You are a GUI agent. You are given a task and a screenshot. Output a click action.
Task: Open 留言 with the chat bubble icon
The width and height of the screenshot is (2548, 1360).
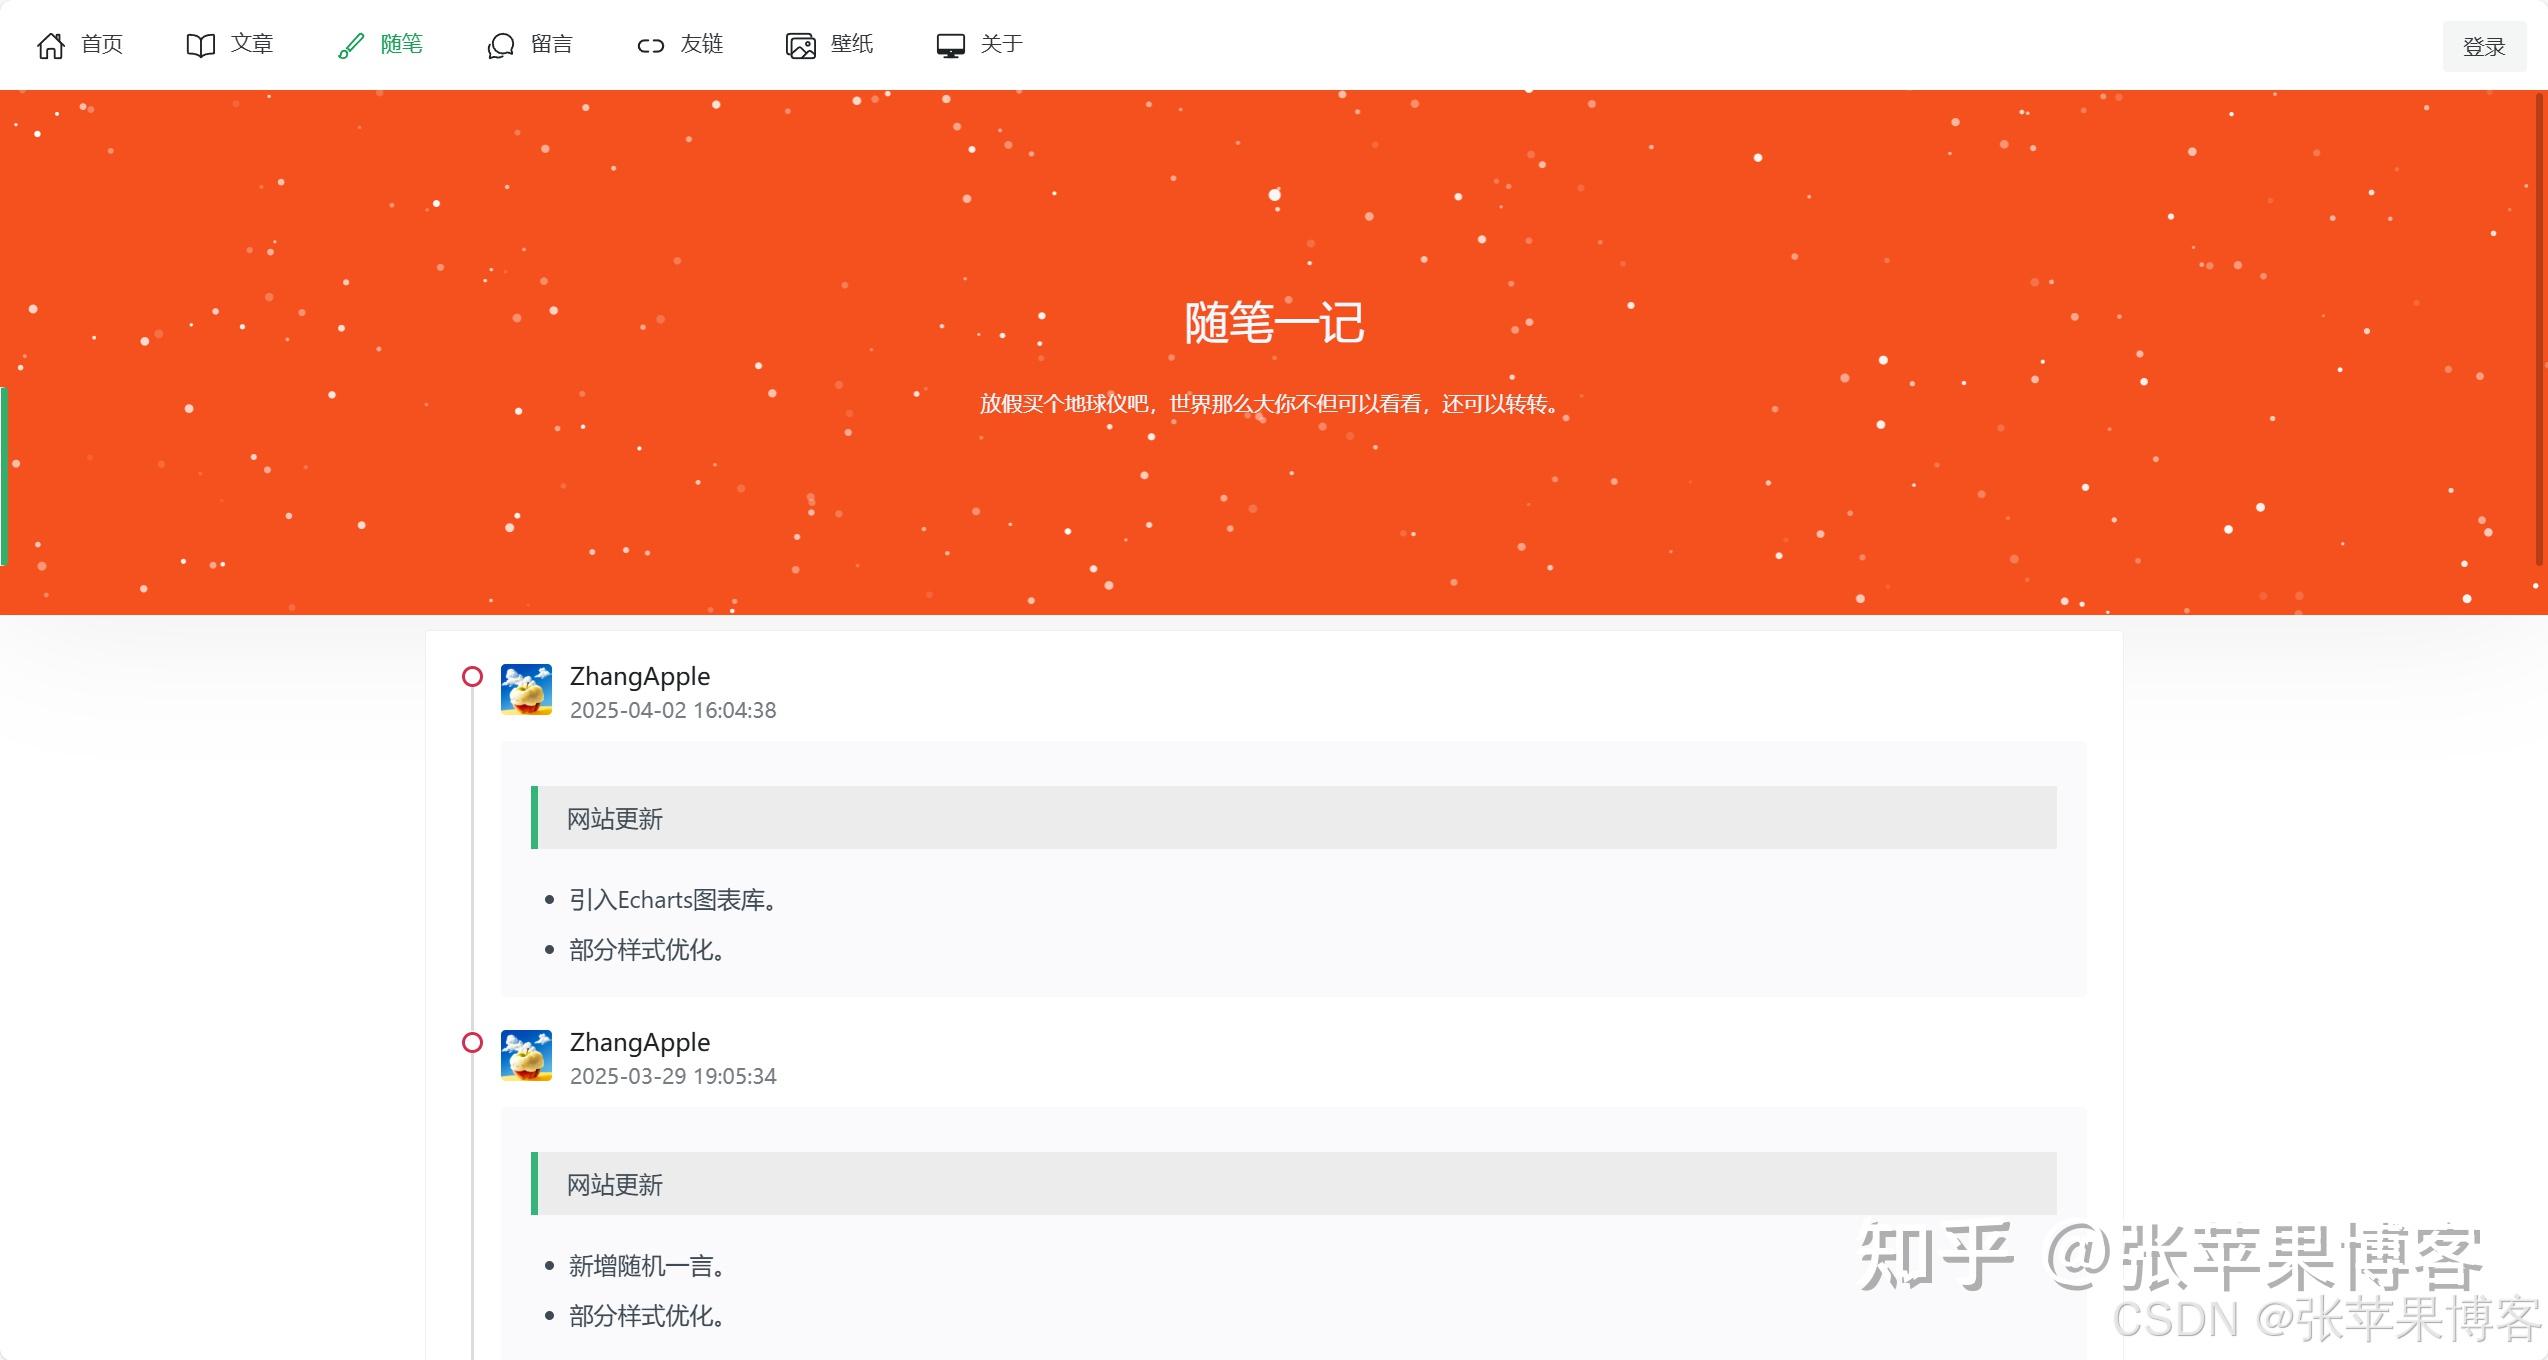pyautogui.click(x=499, y=44)
